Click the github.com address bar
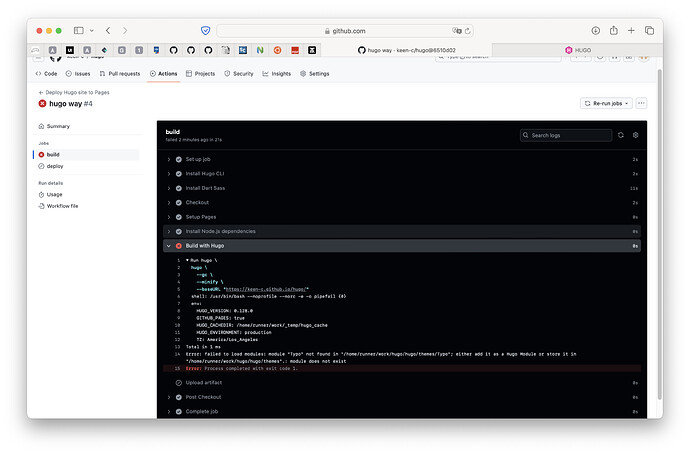Image resolution: width=690 pixels, height=454 pixels. click(345, 31)
